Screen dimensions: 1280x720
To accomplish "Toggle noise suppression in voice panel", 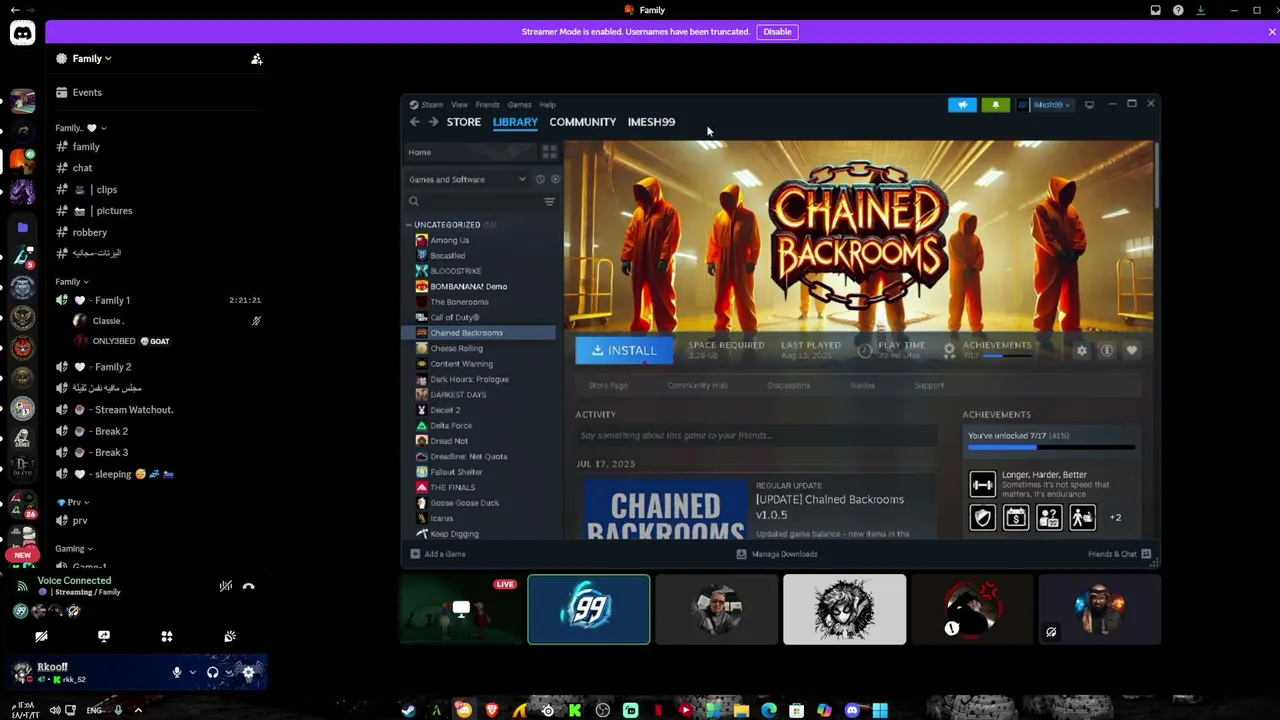I will 226,586.
